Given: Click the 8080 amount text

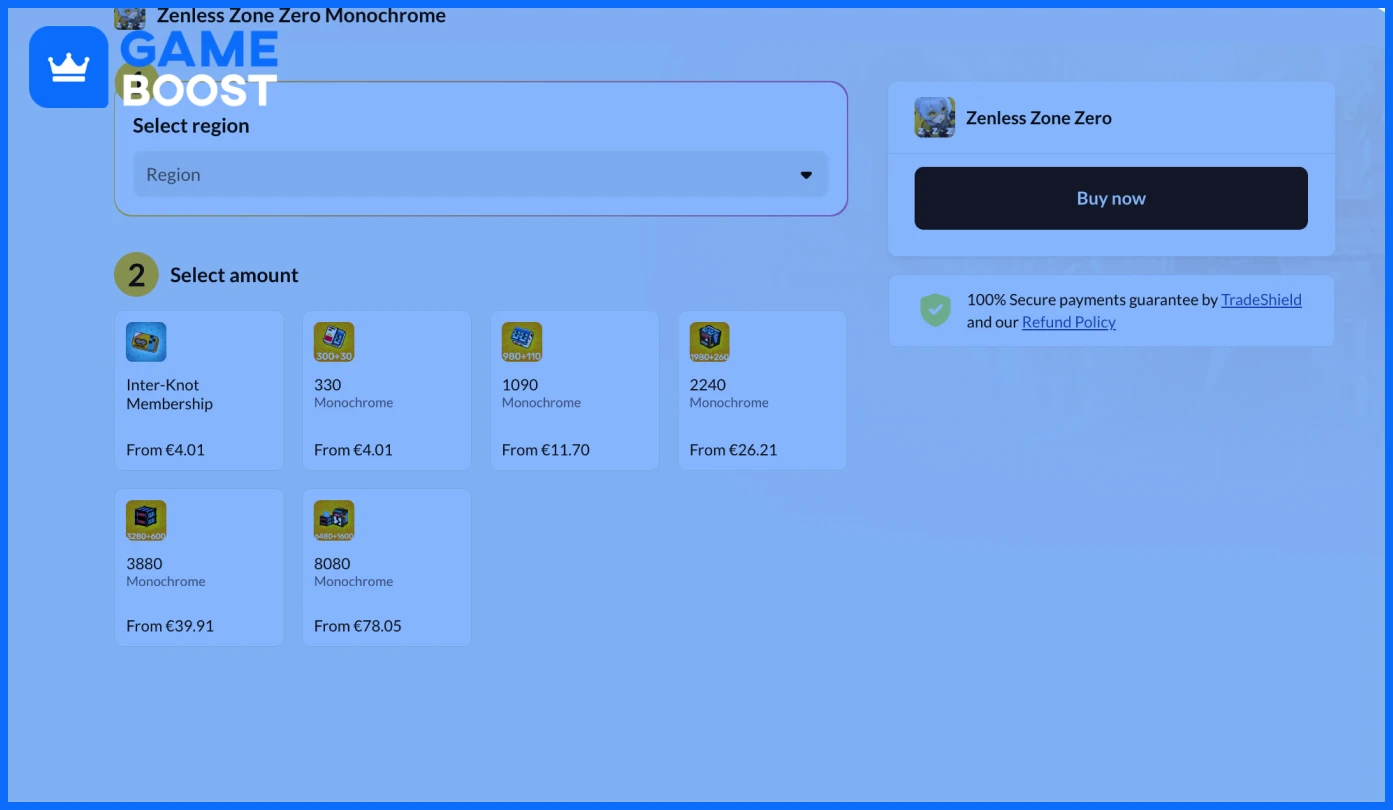Looking at the screenshot, I should [332, 564].
